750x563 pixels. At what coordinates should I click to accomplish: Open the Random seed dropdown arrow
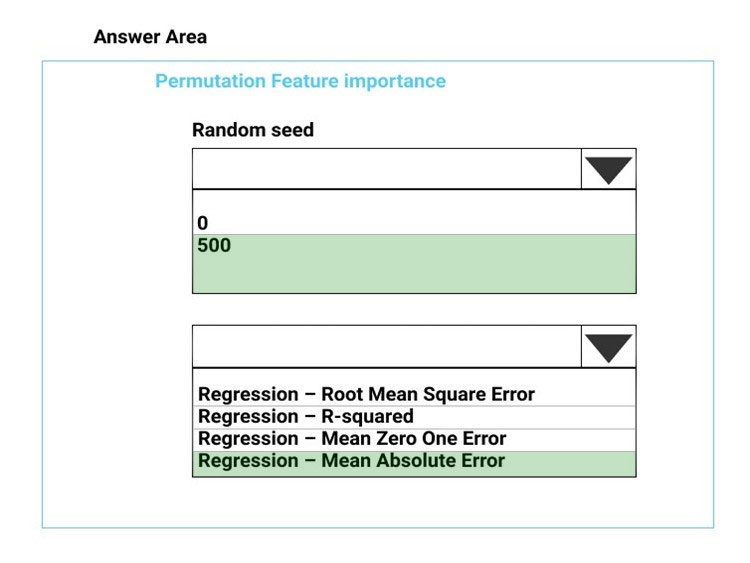(x=608, y=169)
